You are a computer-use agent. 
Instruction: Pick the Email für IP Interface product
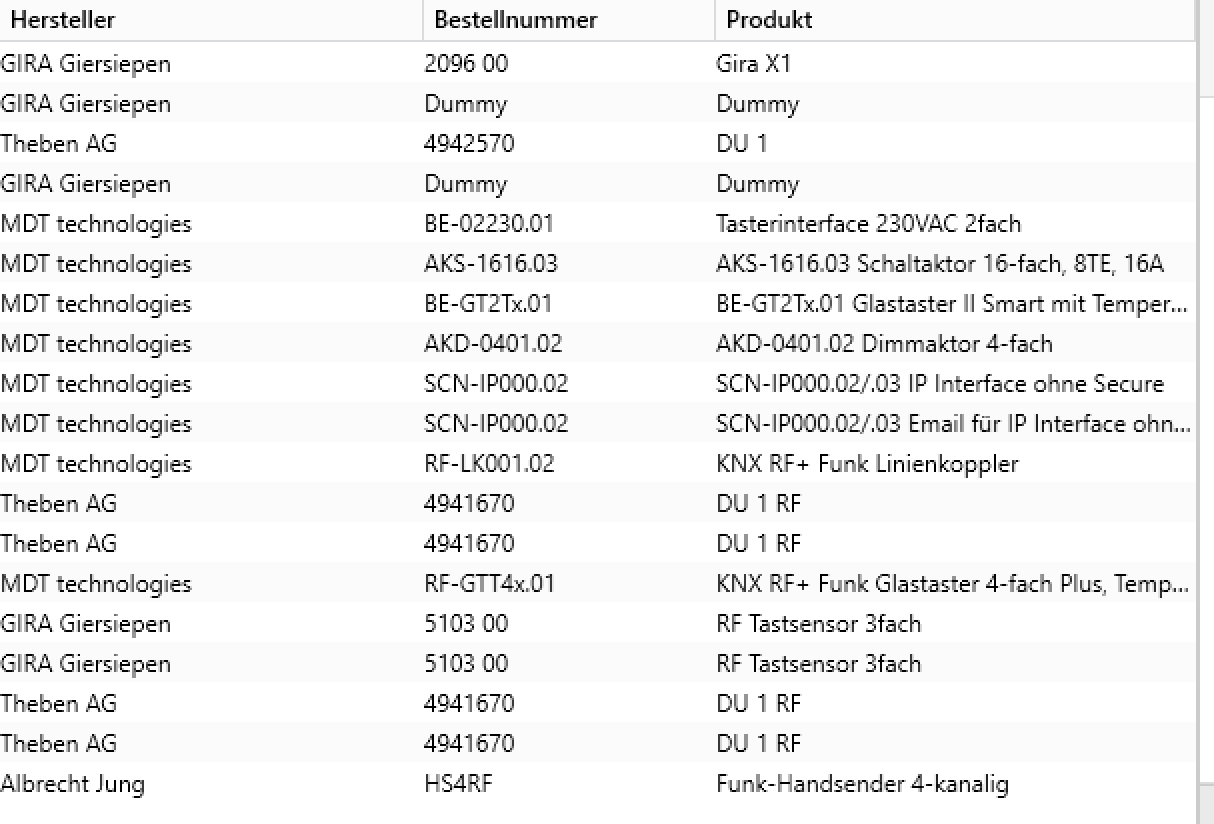952,424
